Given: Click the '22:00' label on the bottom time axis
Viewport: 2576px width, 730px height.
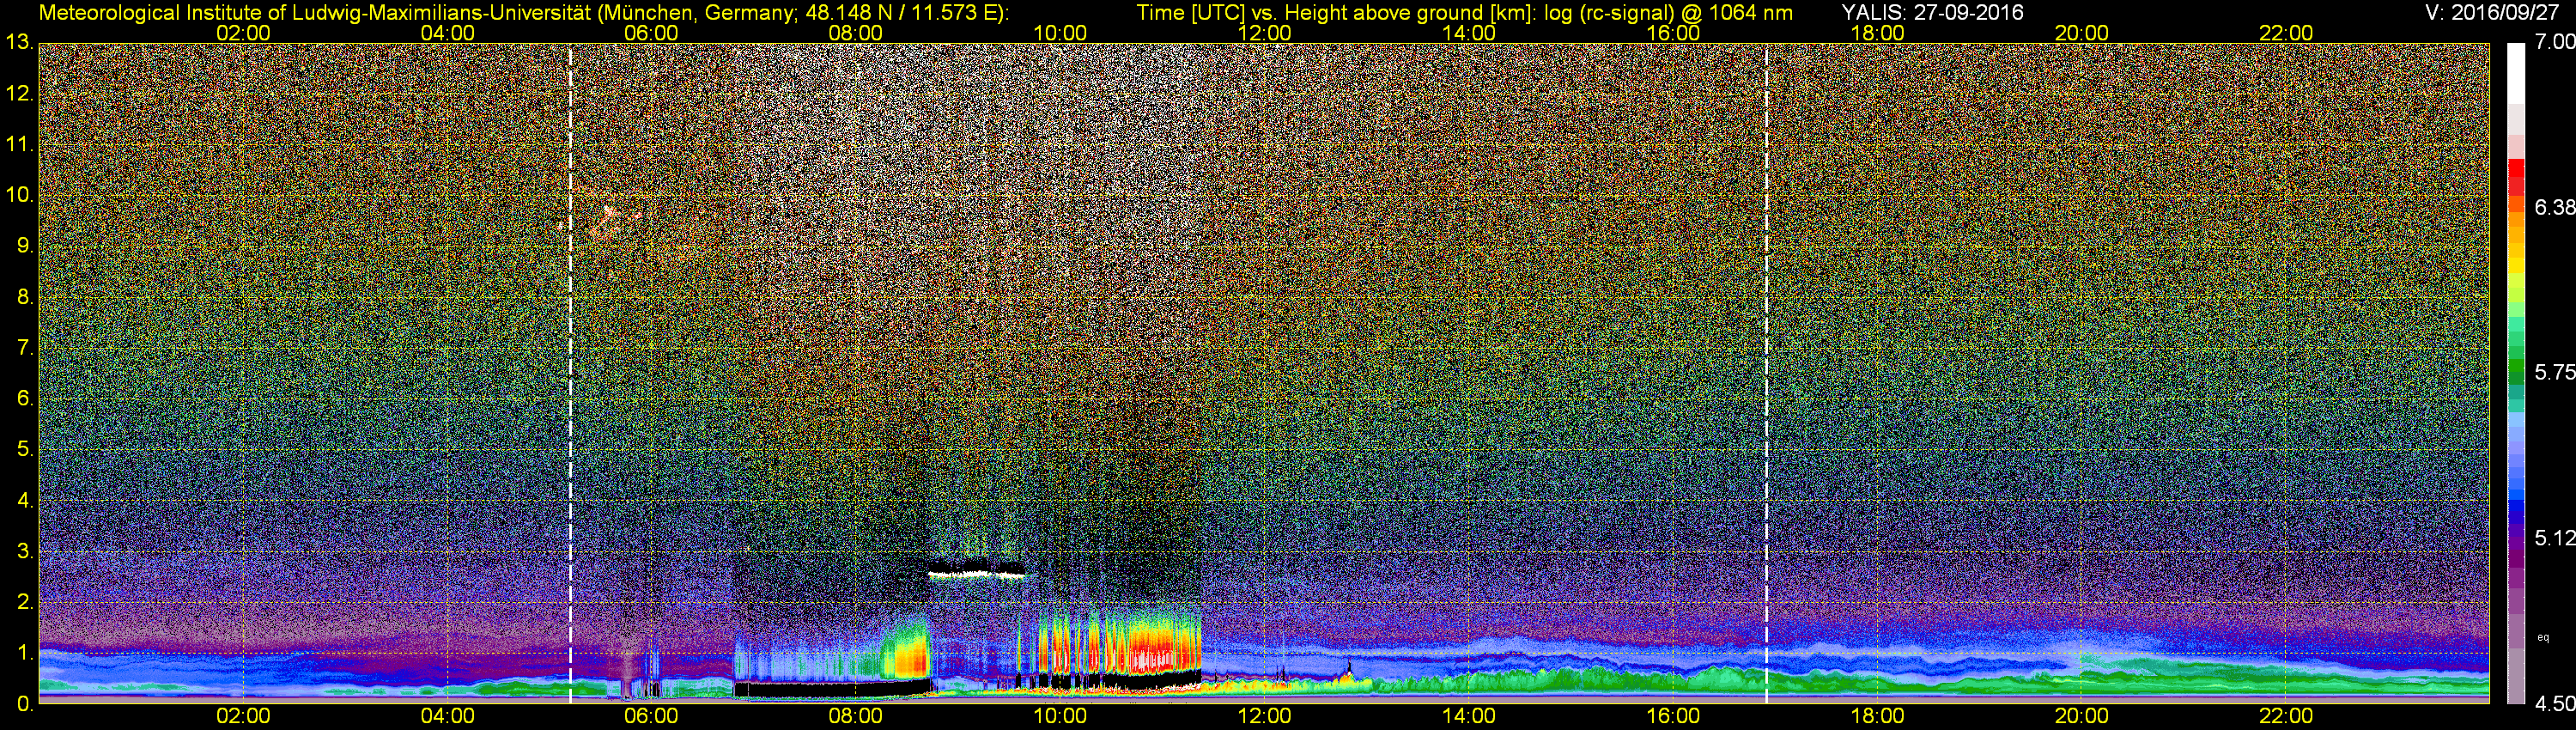Looking at the screenshot, I should pyautogui.click(x=2286, y=716).
